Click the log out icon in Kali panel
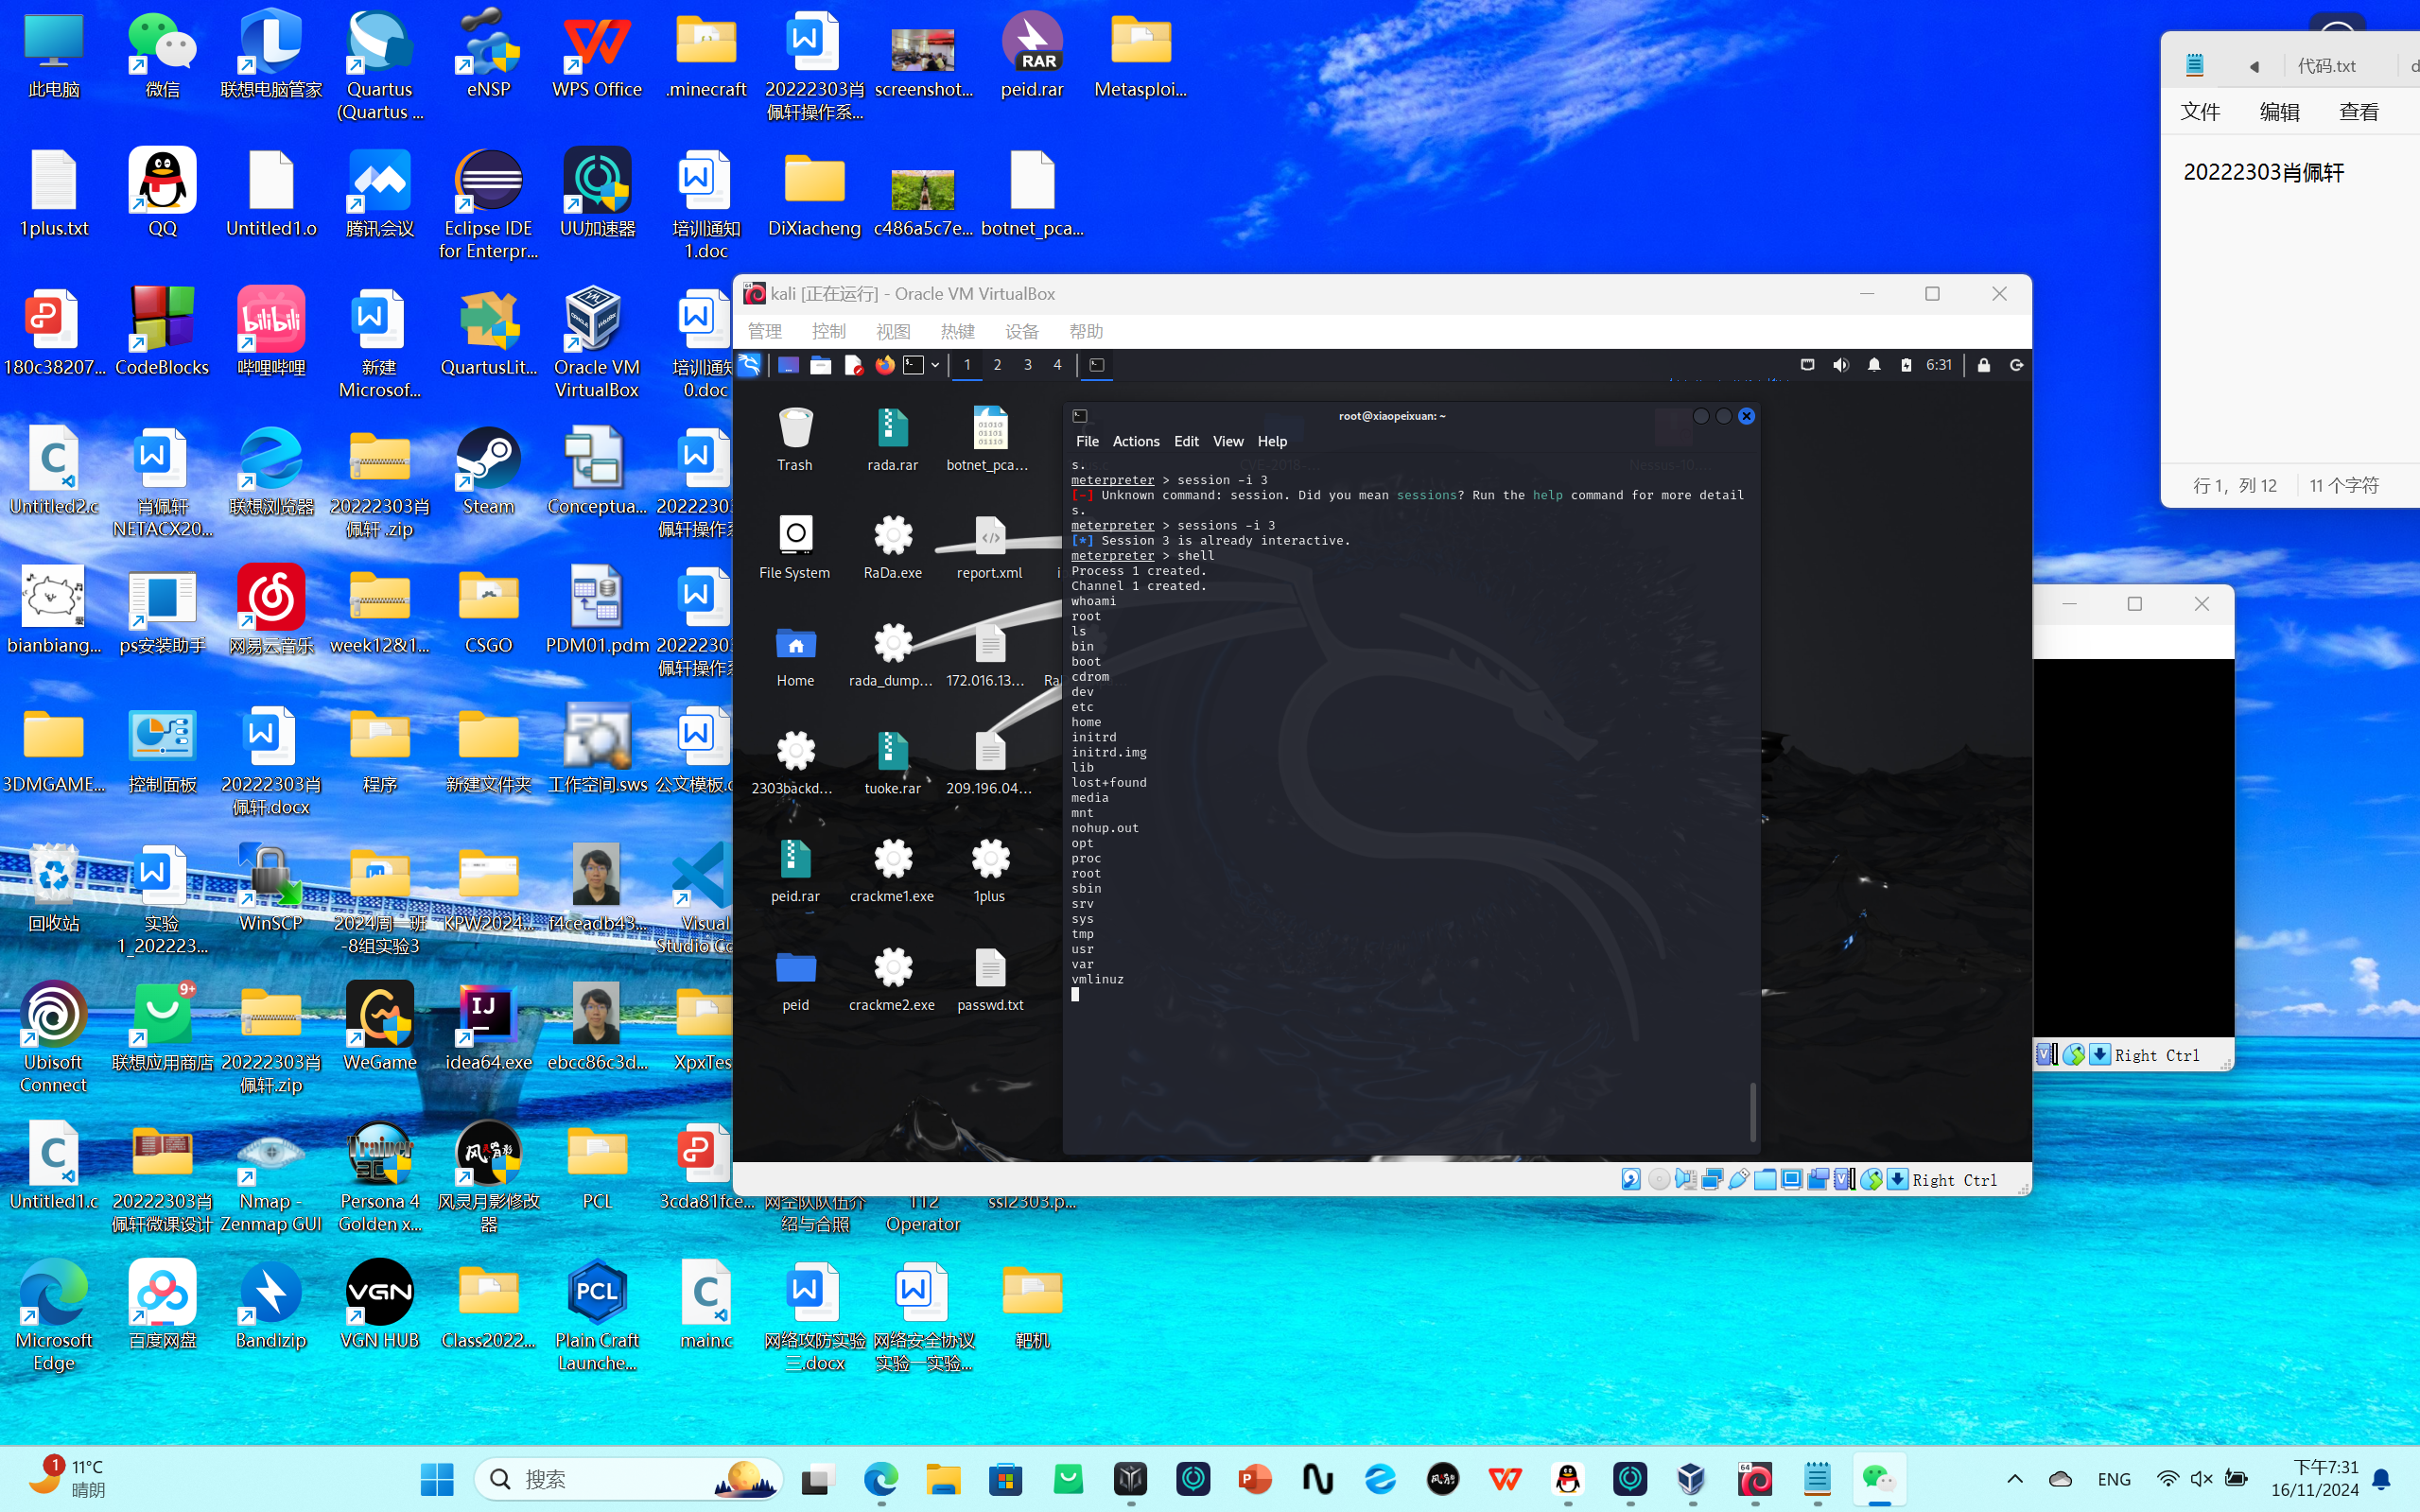This screenshot has width=2420, height=1512. point(2016,365)
